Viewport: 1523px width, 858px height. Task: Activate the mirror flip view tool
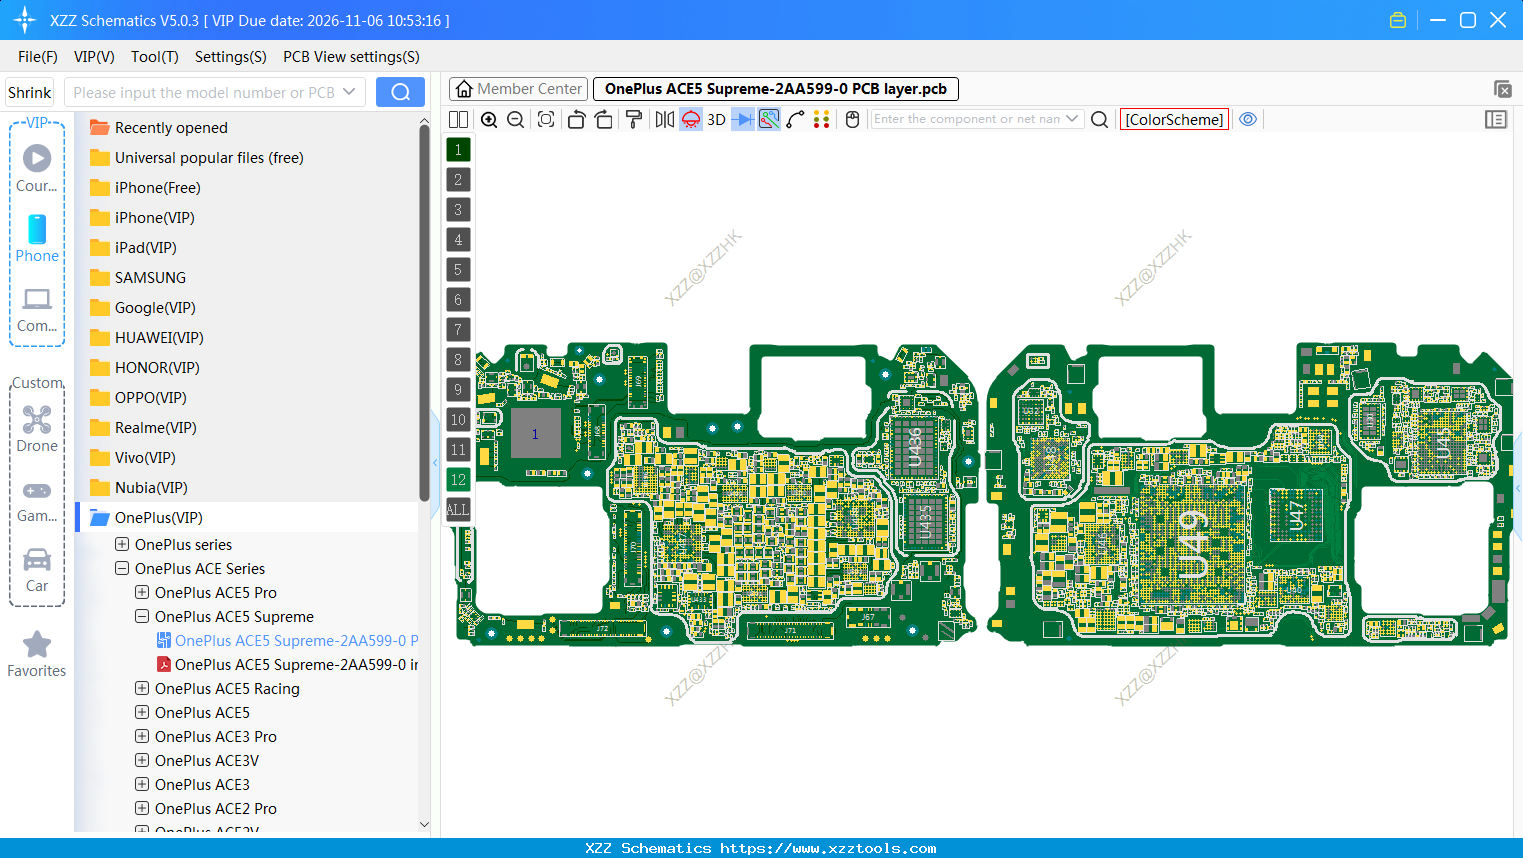[663, 119]
